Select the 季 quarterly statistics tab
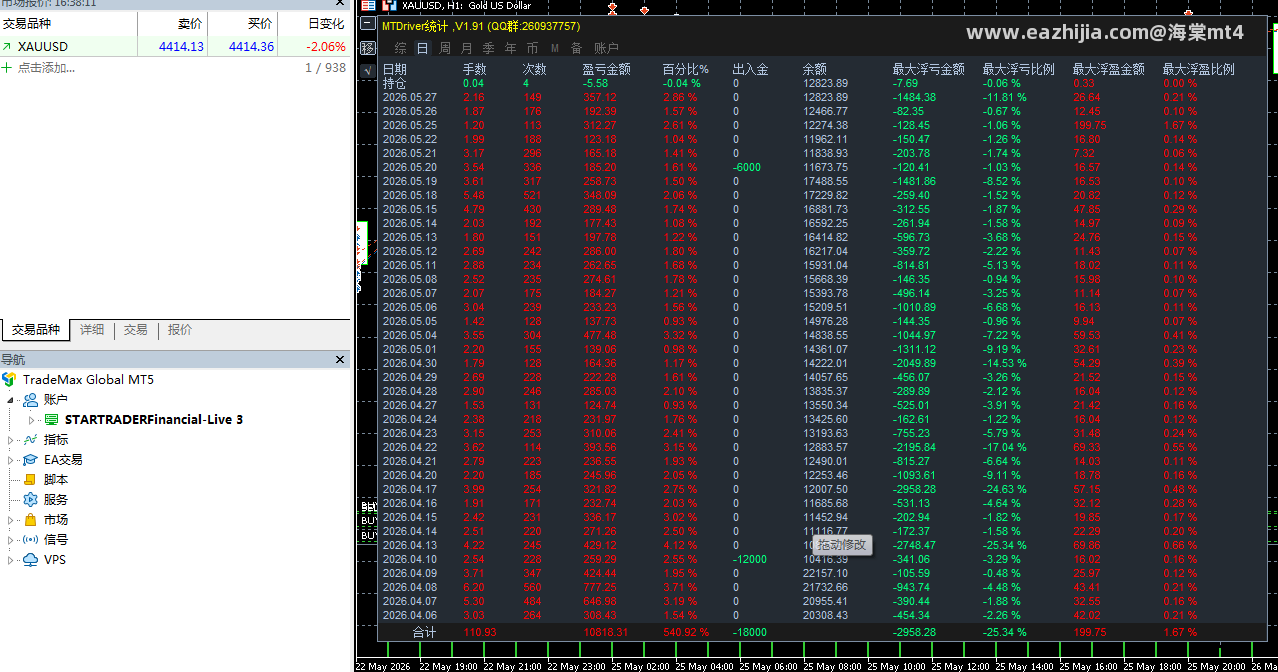Viewport: 1278px width, 672px height. (x=488, y=48)
